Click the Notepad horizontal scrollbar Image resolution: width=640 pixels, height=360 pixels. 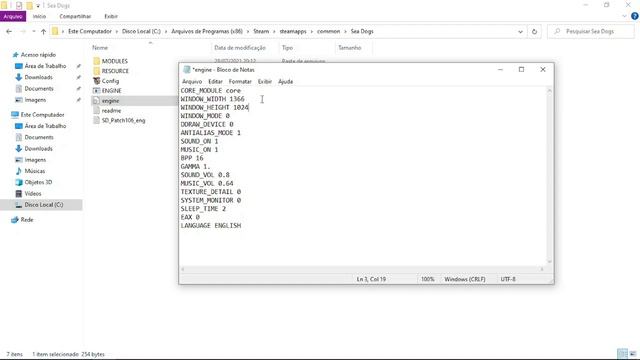pyautogui.click(x=362, y=269)
